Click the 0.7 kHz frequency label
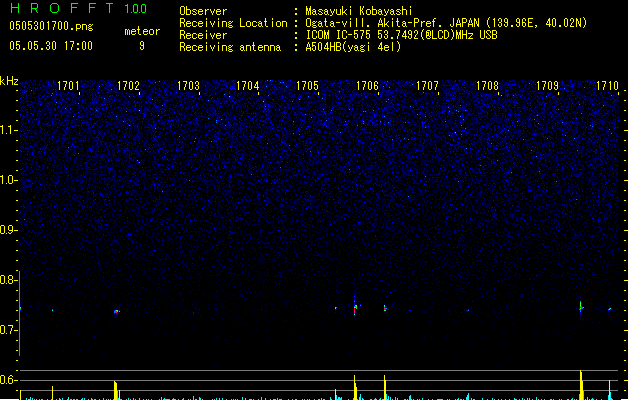629x400 pixels. click(x=8, y=330)
